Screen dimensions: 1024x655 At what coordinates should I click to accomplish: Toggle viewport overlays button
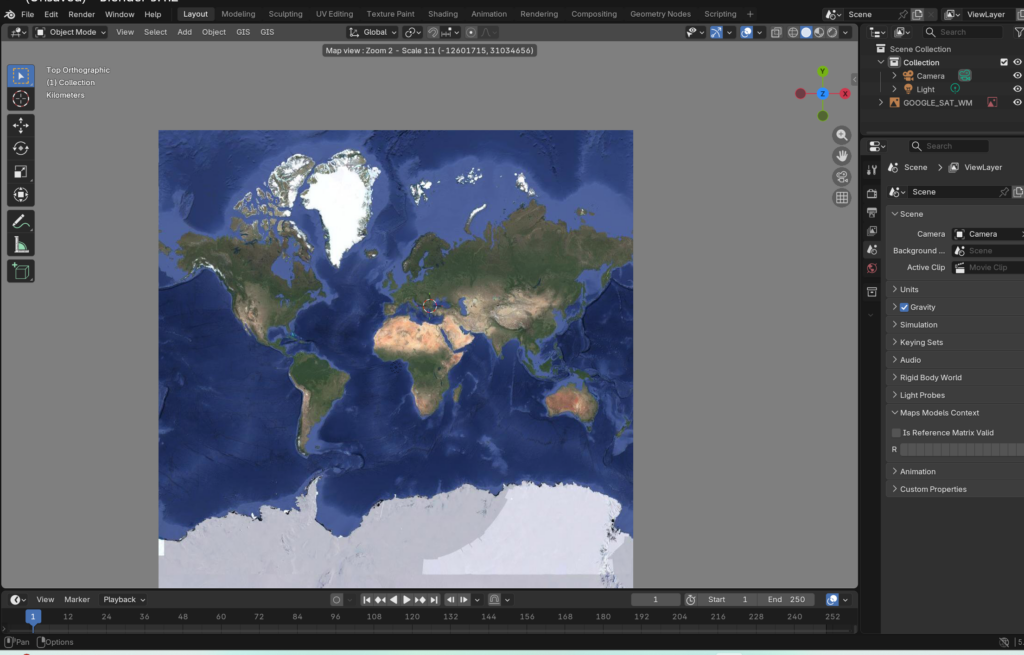point(746,32)
